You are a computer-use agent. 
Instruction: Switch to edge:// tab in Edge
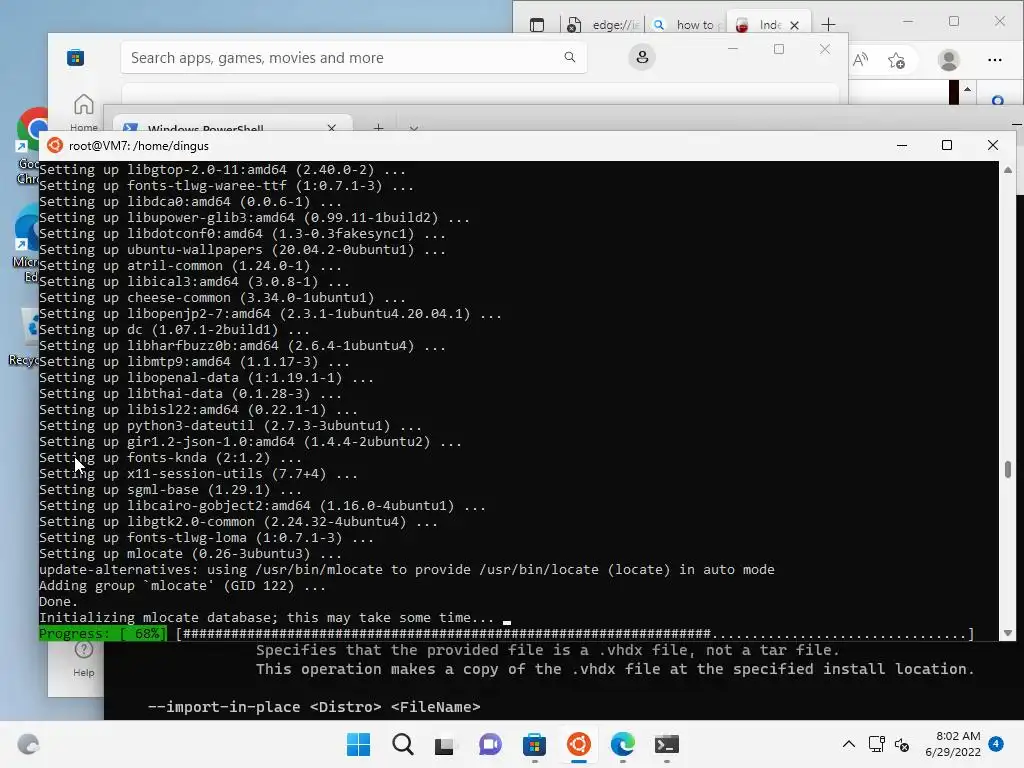click(603, 25)
